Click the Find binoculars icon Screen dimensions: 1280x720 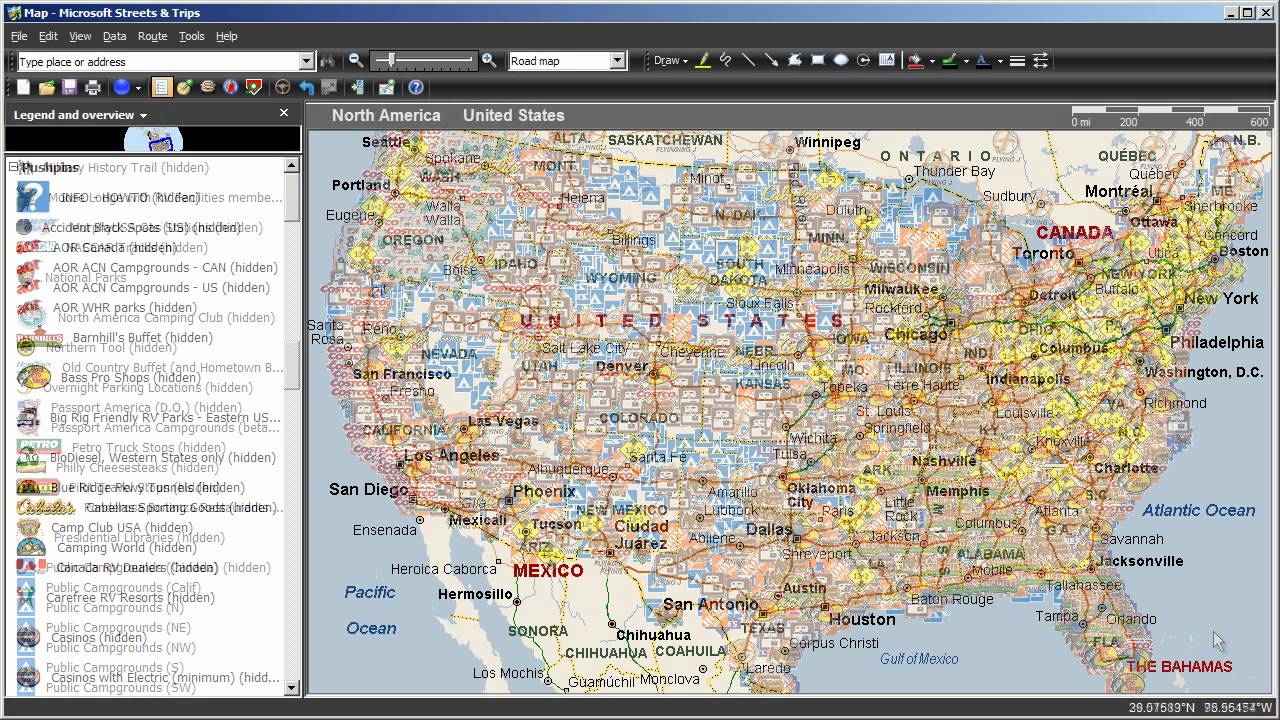[328, 61]
